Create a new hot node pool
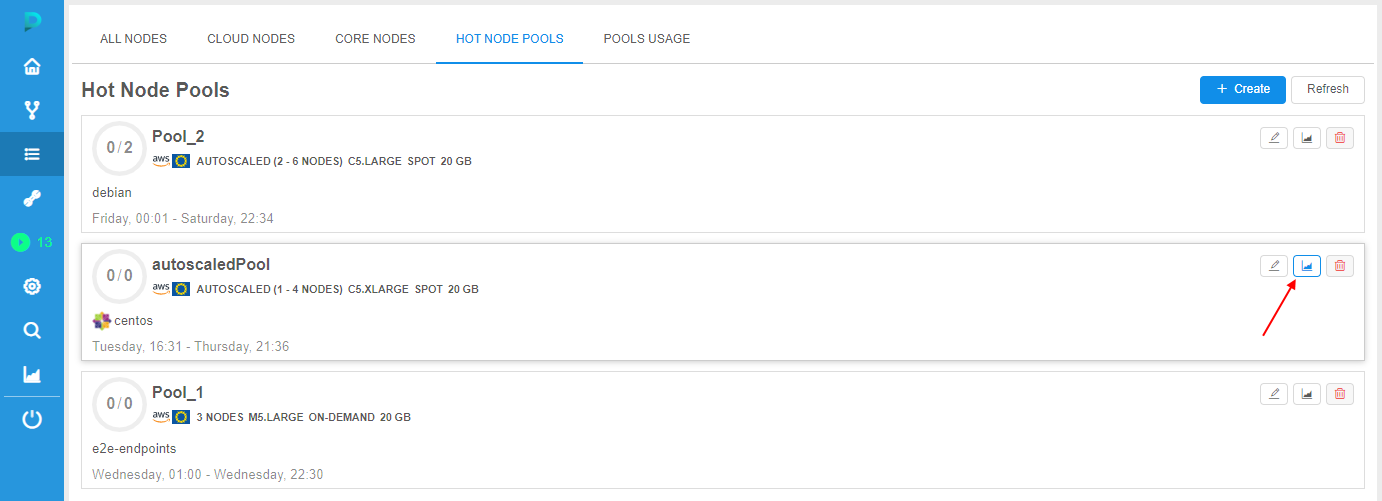This screenshot has height=501, width=1382. 1243,89
